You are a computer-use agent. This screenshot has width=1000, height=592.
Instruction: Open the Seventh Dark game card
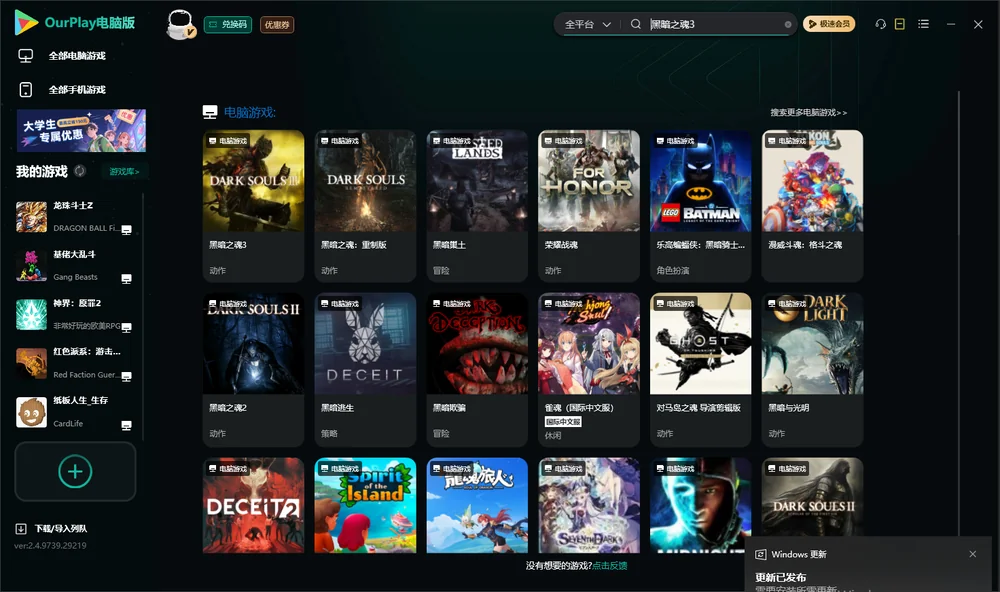tap(589, 505)
